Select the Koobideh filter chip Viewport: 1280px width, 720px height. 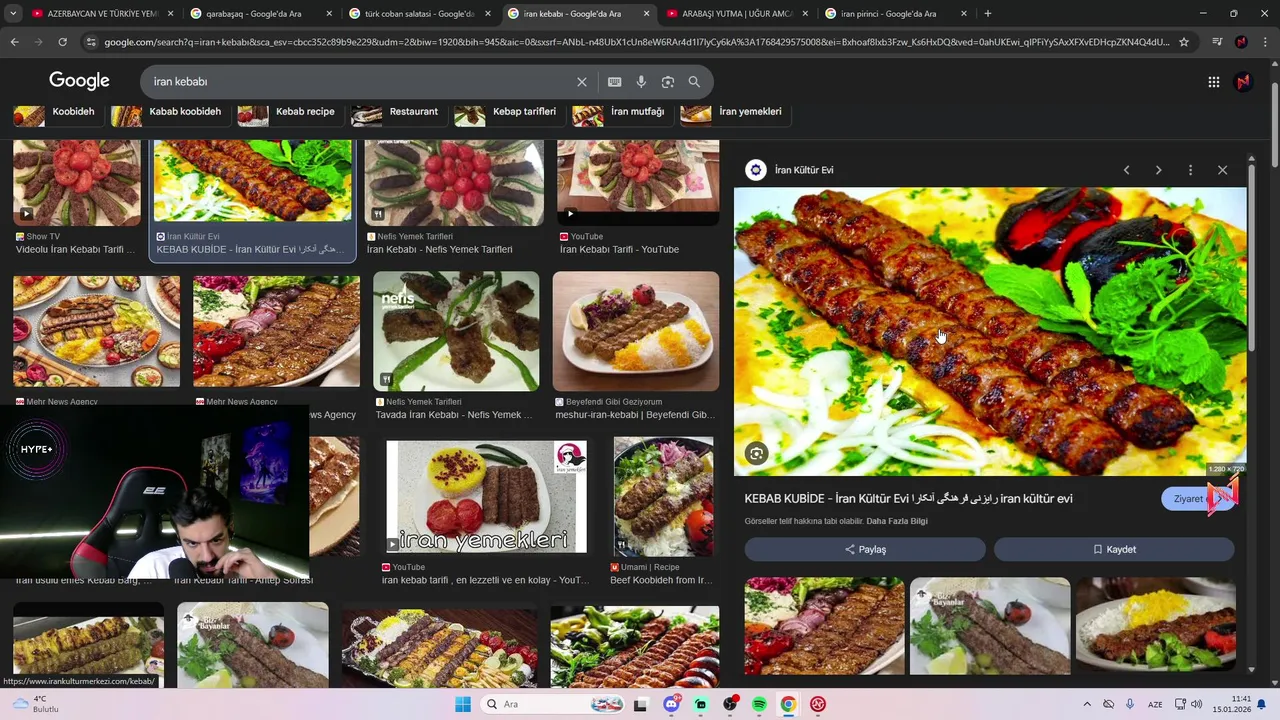pos(57,112)
